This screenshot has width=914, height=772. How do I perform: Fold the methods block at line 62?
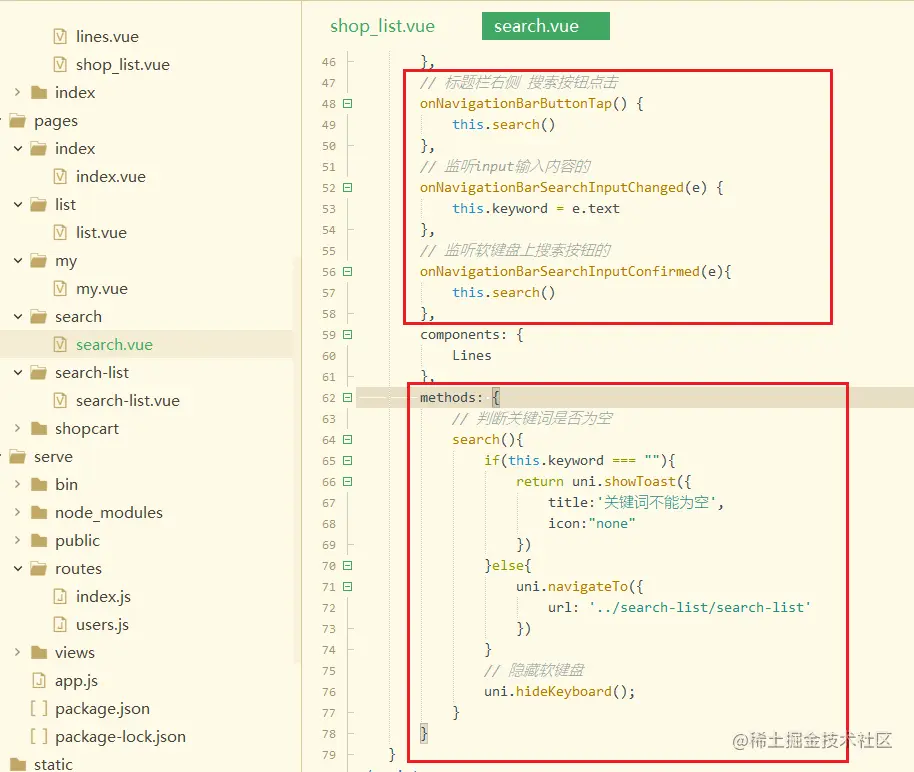(x=347, y=398)
